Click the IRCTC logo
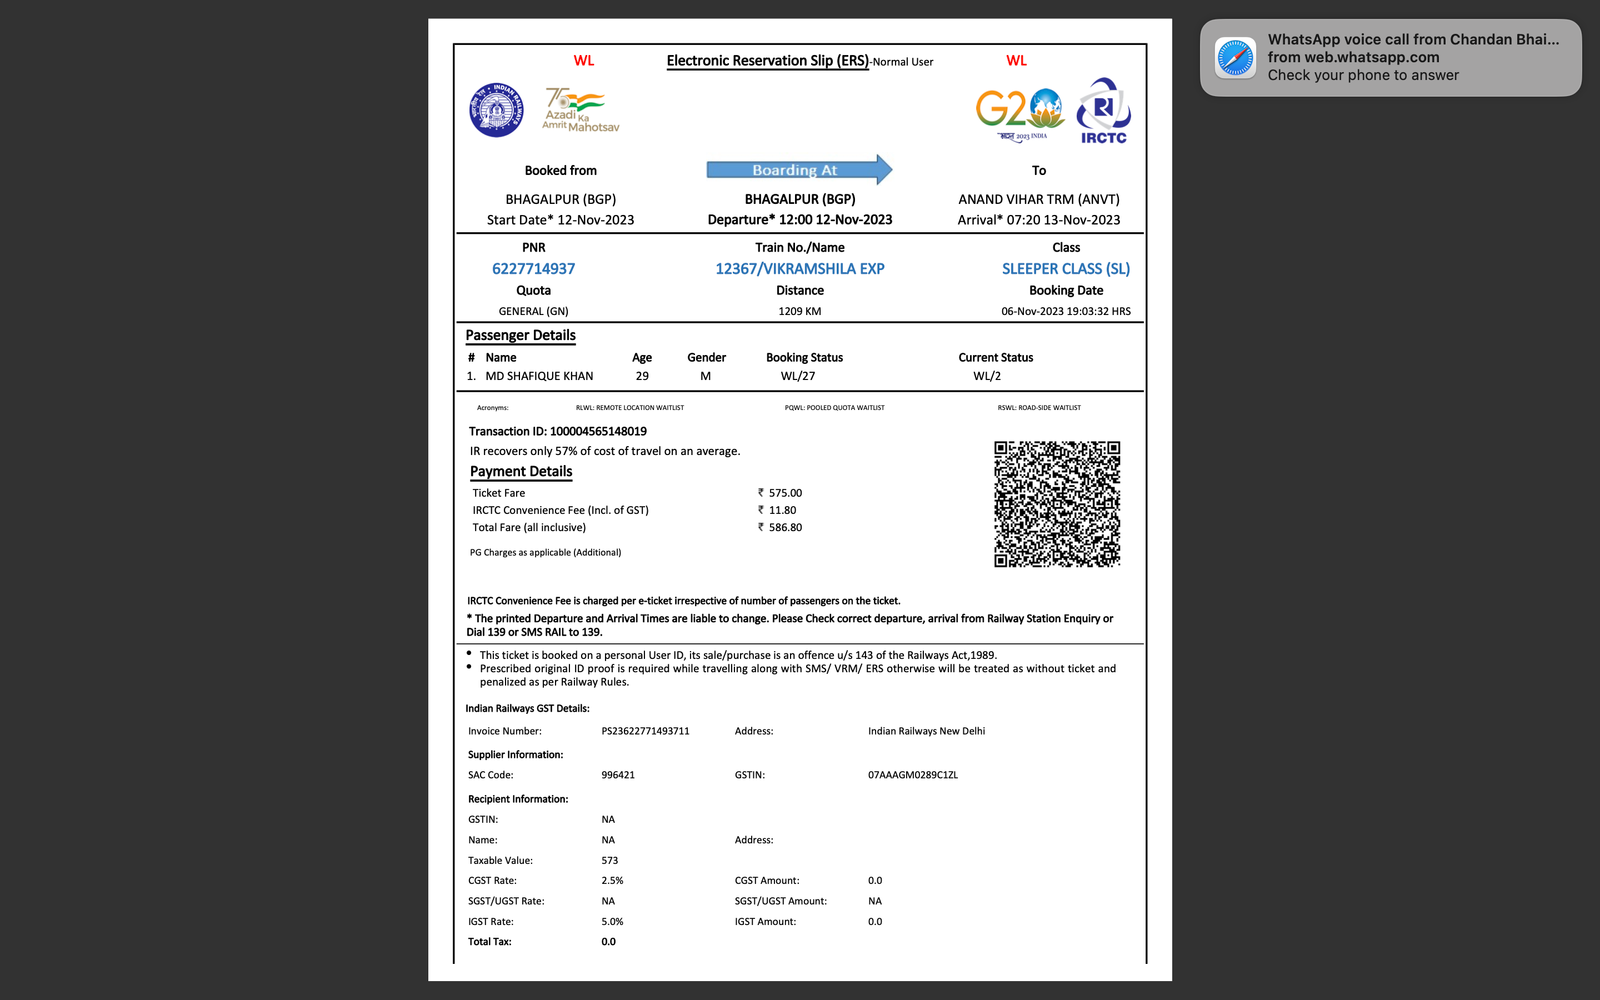The image size is (1600, 1000). click(x=1103, y=111)
